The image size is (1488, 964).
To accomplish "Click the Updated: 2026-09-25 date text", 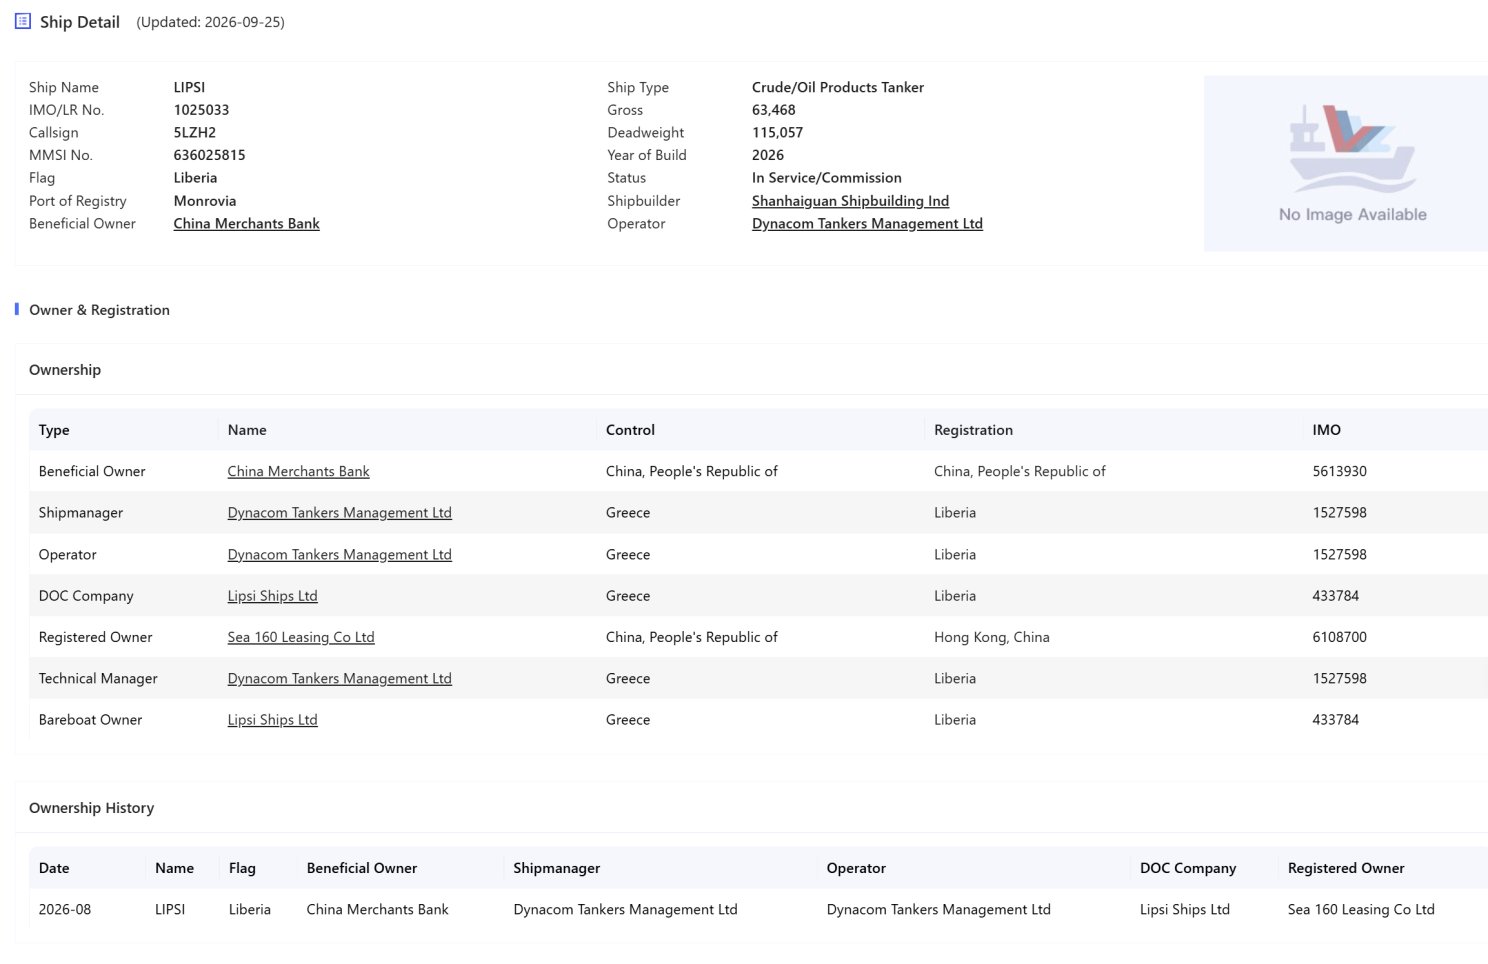I will point(210,22).
